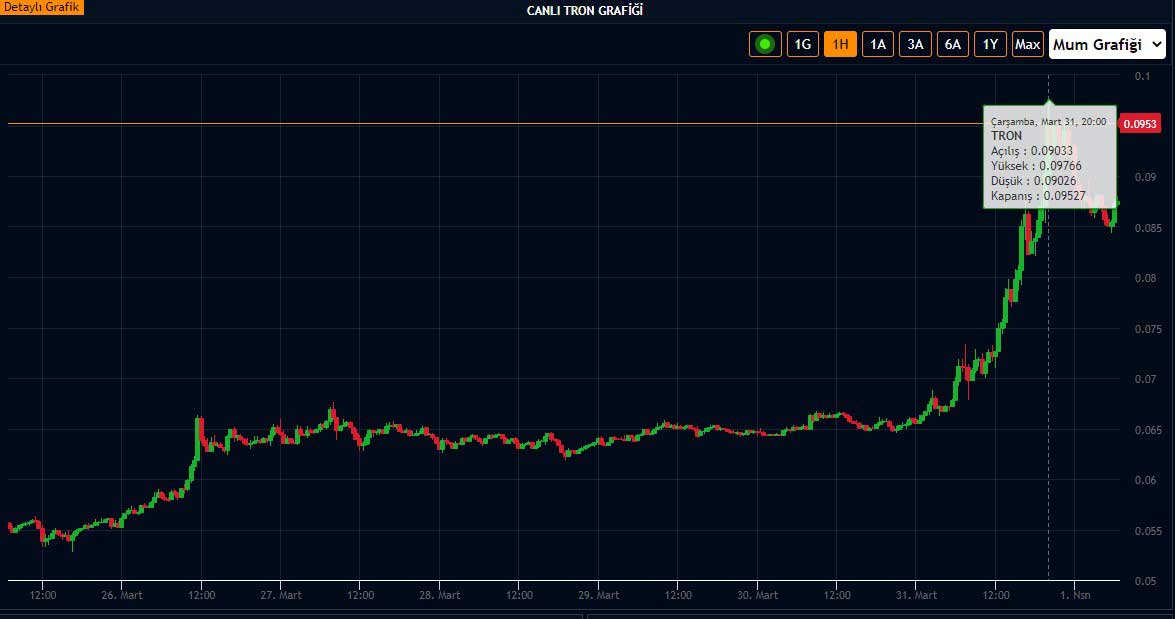1175x619 pixels.
Task: Click the 26. Mart date axis label
Action: [x=121, y=595]
